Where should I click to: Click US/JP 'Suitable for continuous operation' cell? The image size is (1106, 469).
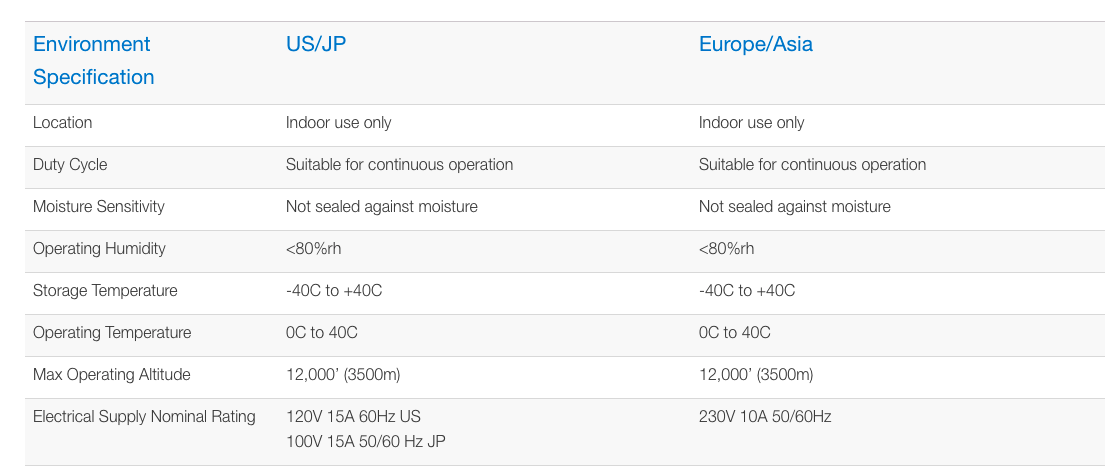point(399,165)
